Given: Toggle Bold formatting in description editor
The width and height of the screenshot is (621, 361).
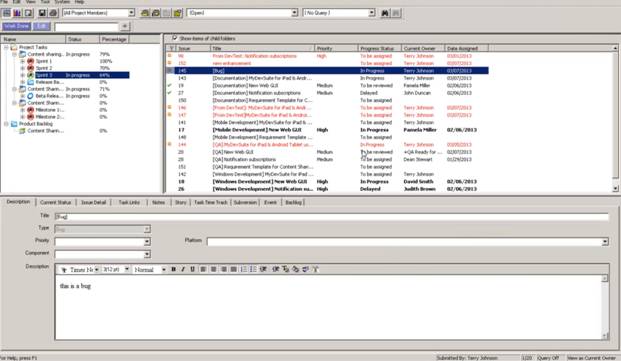Looking at the screenshot, I should 173,269.
